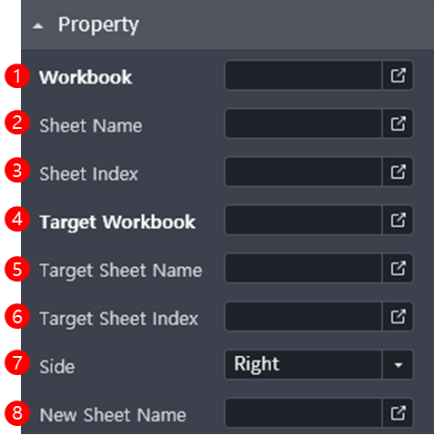
Task: Focus the Workbook input field
Action: 303,75
